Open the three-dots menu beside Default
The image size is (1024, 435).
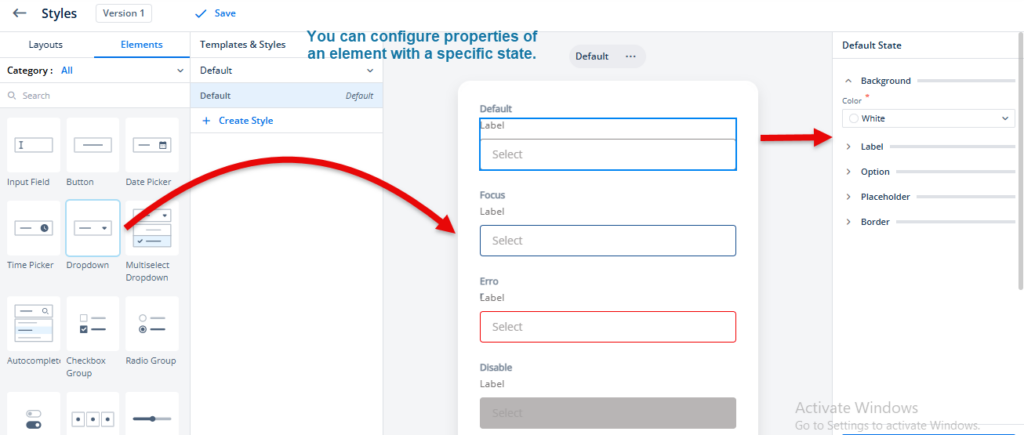point(630,56)
